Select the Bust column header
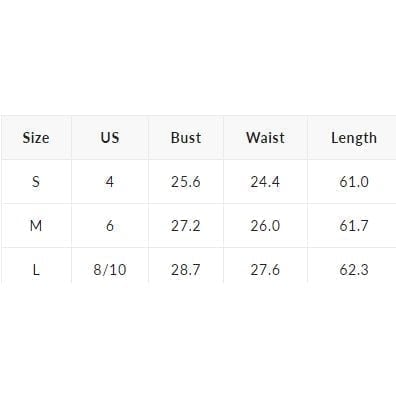396x396 pixels. click(186, 138)
